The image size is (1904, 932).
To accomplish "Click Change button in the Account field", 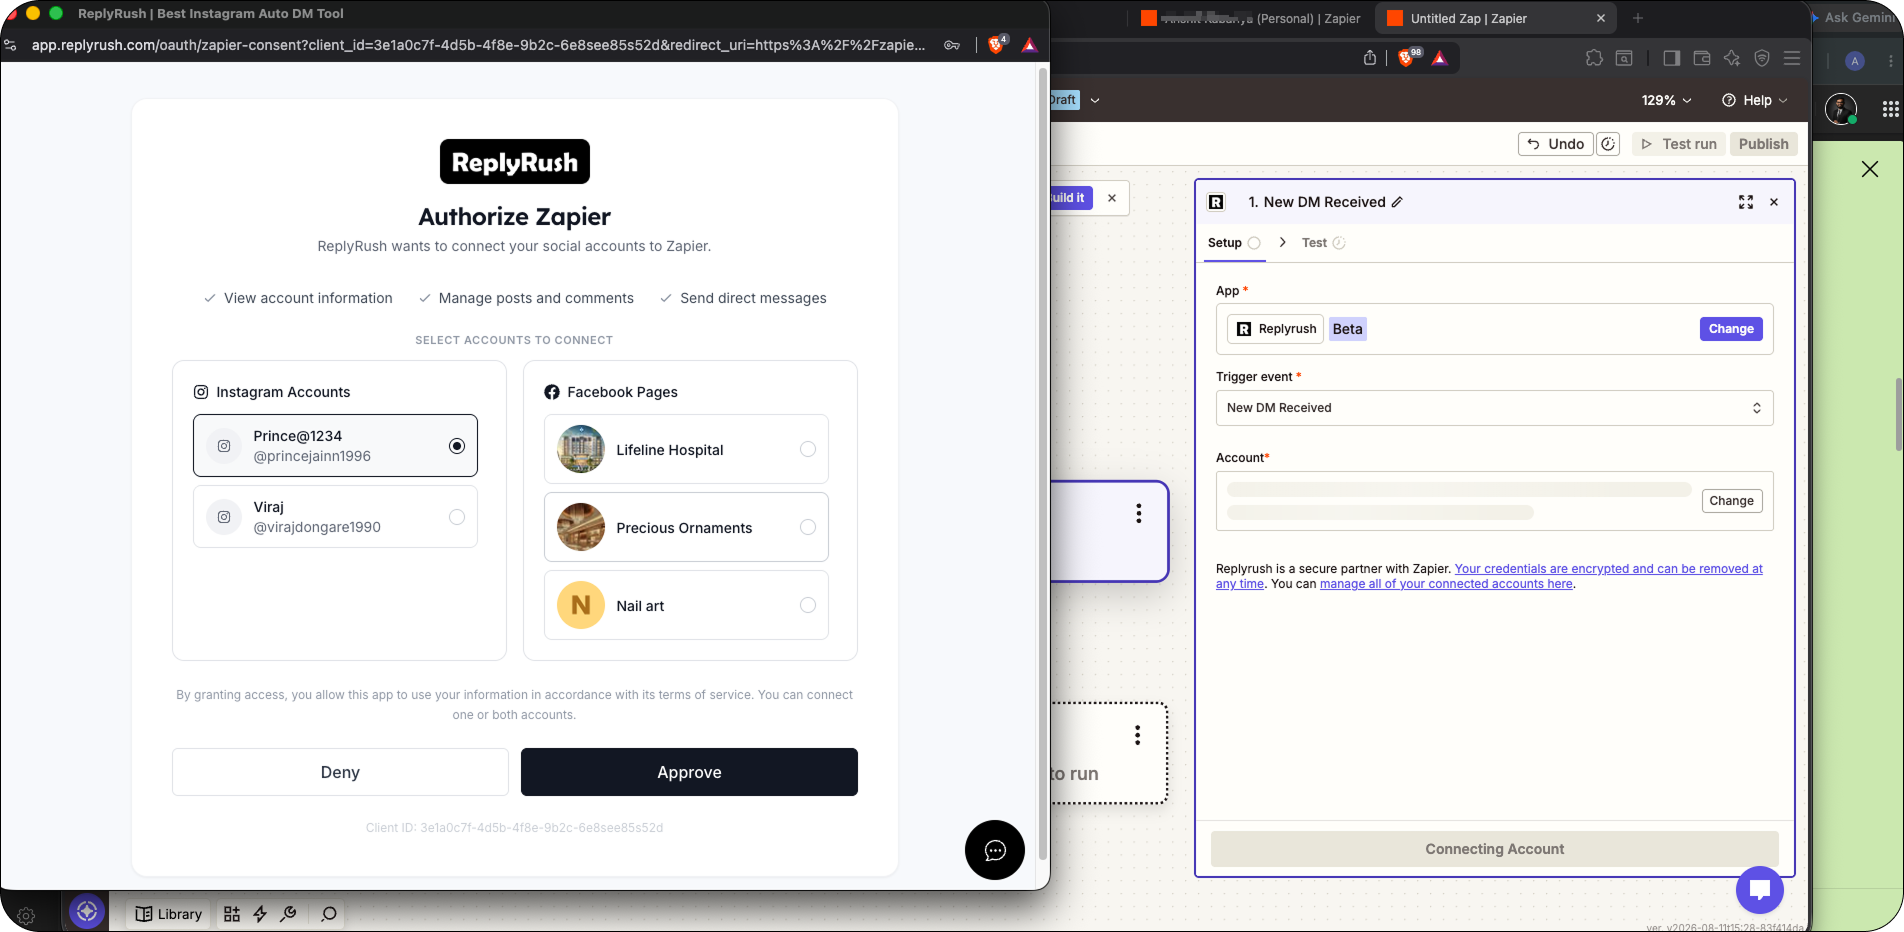I will [1731, 501].
